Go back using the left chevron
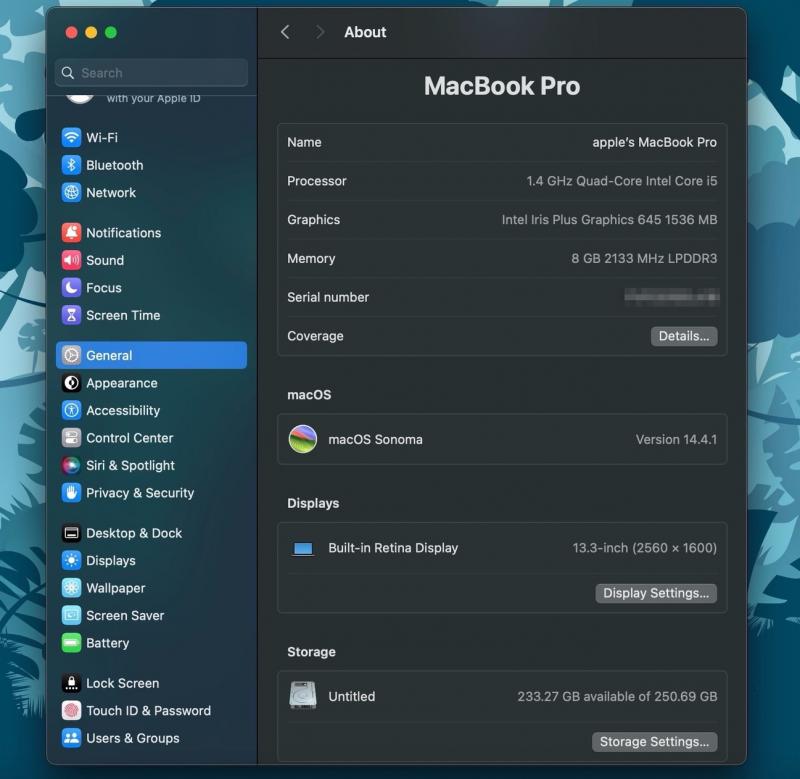Image resolution: width=800 pixels, height=779 pixels. 285,32
